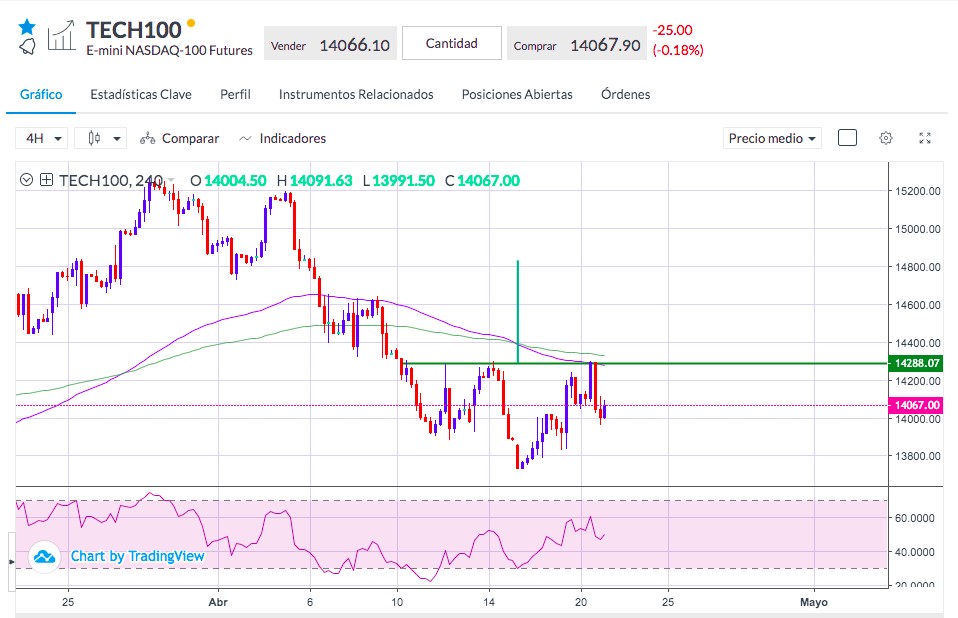
Task: Click the Comparar compare button
Action: pos(180,139)
